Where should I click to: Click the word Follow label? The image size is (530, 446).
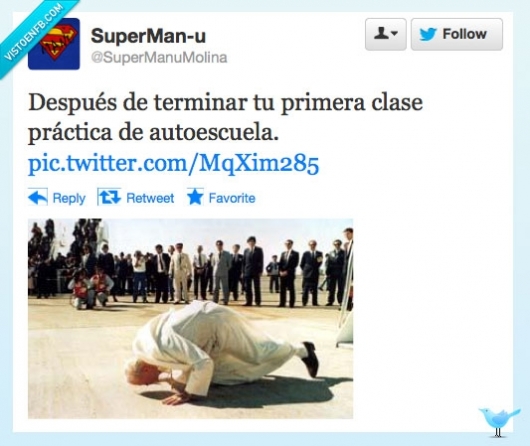click(x=464, y=34)
